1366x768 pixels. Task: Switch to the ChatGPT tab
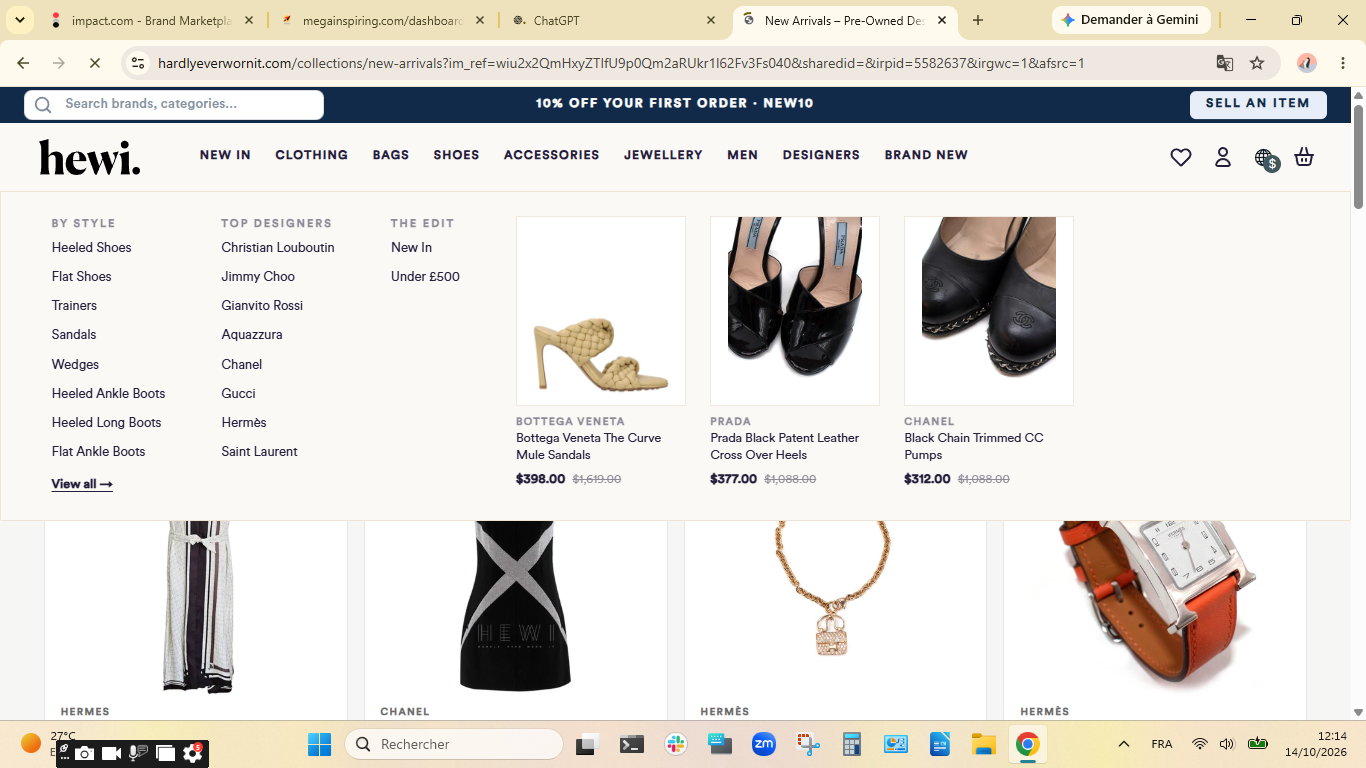pos(614,20)
